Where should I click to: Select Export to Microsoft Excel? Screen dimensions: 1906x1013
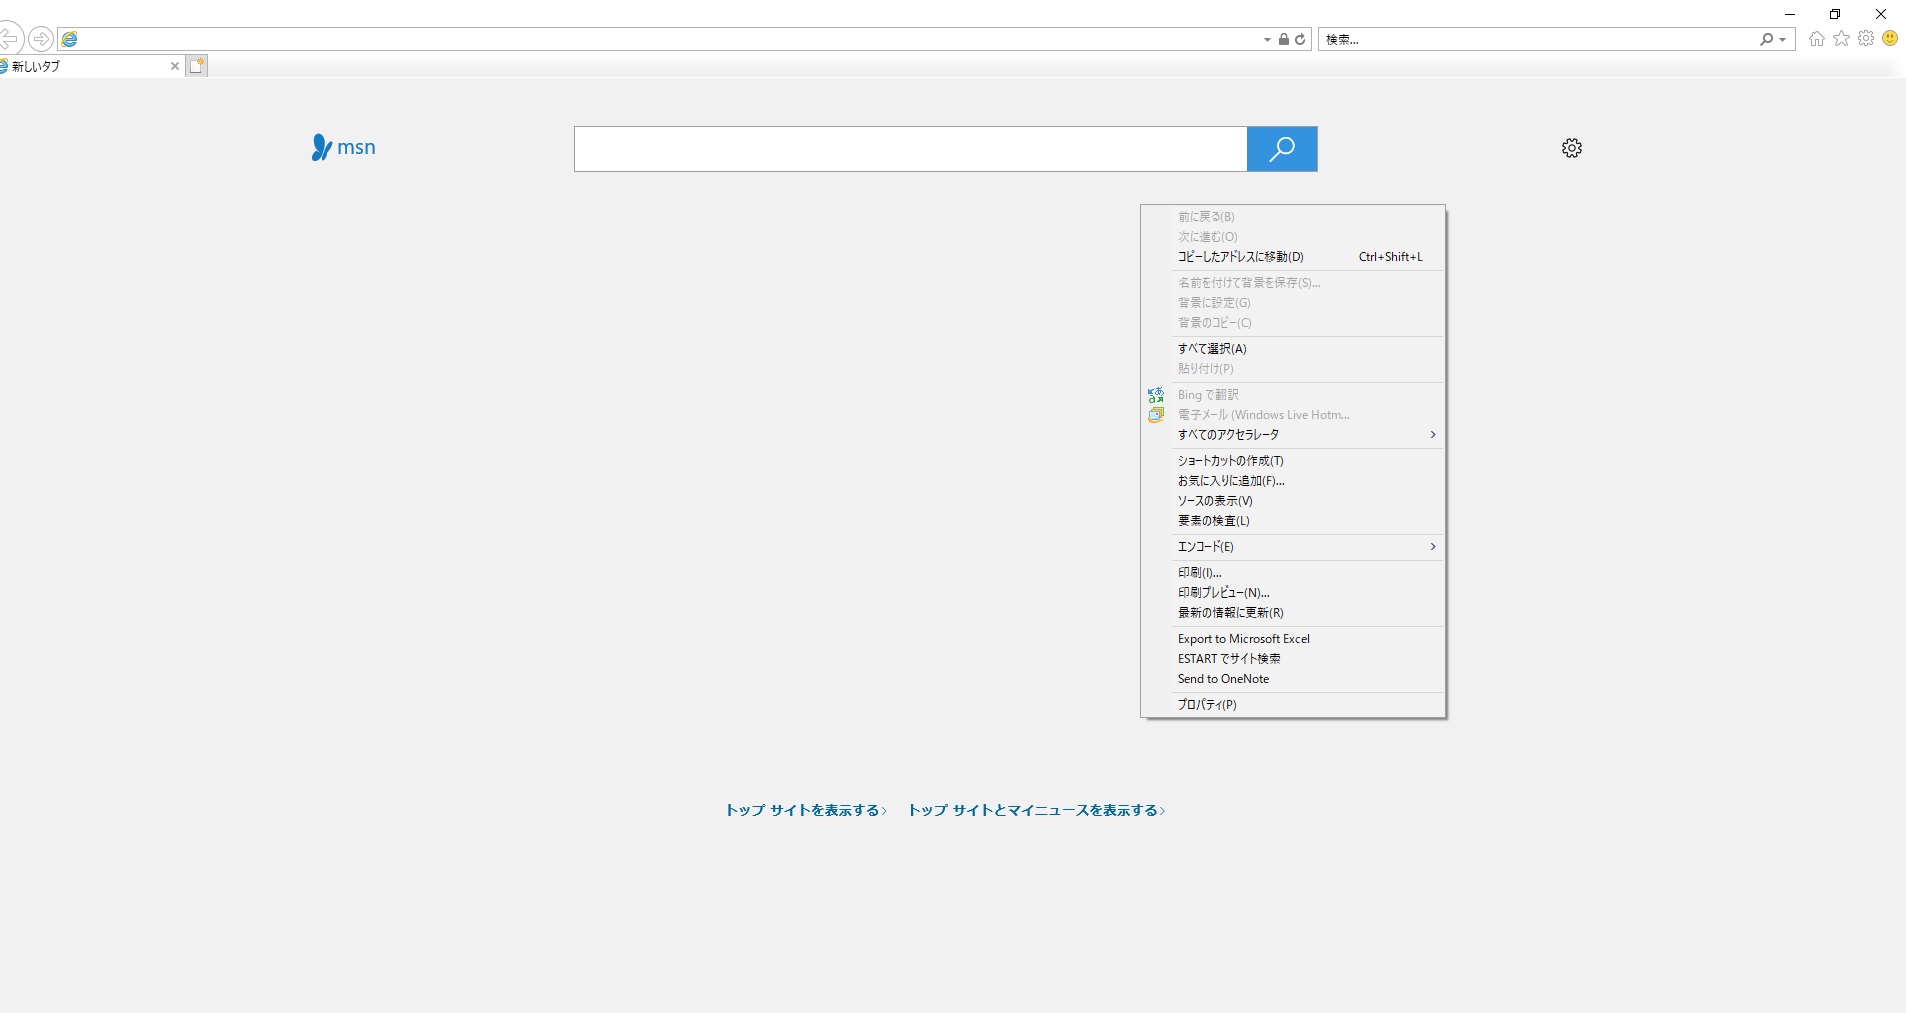1243,639
